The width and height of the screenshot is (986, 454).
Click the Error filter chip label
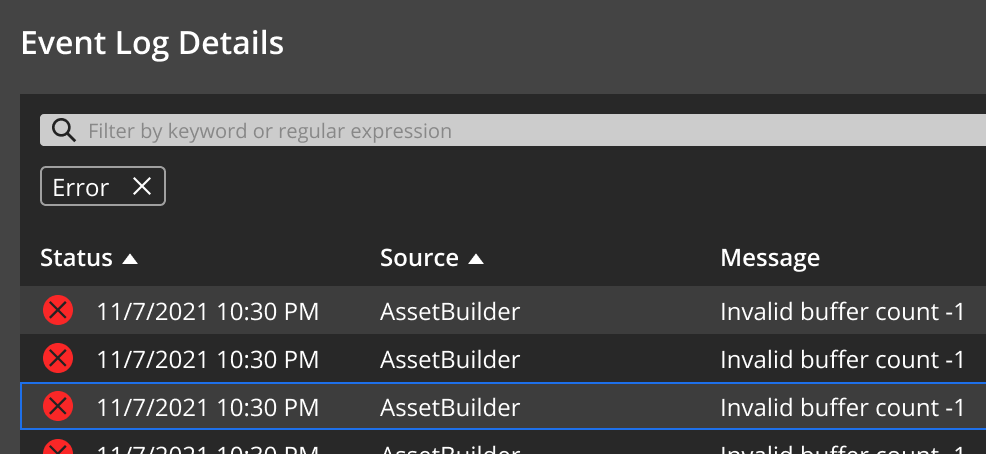point(81,188)
